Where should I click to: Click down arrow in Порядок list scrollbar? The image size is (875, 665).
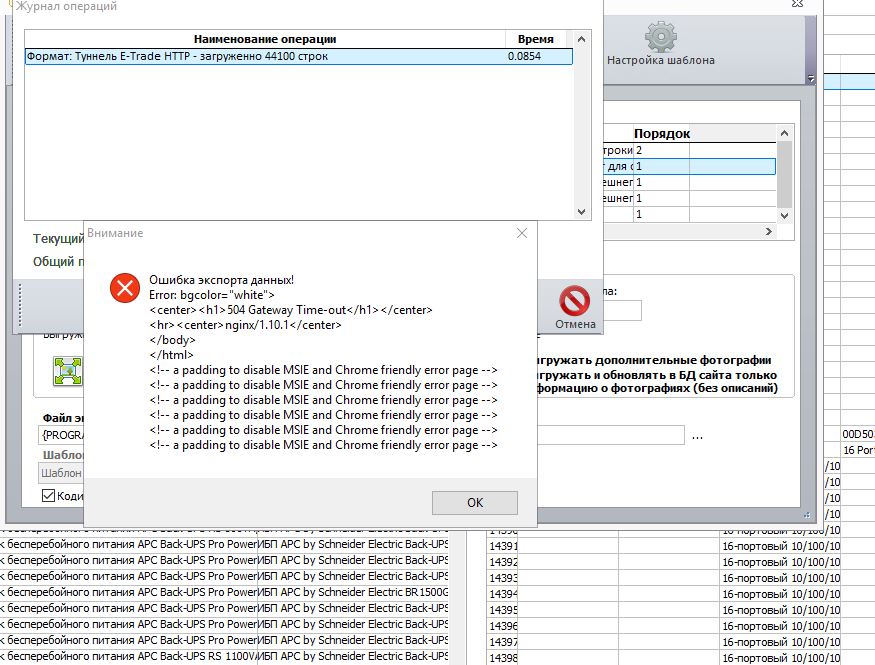pos(785,215)
